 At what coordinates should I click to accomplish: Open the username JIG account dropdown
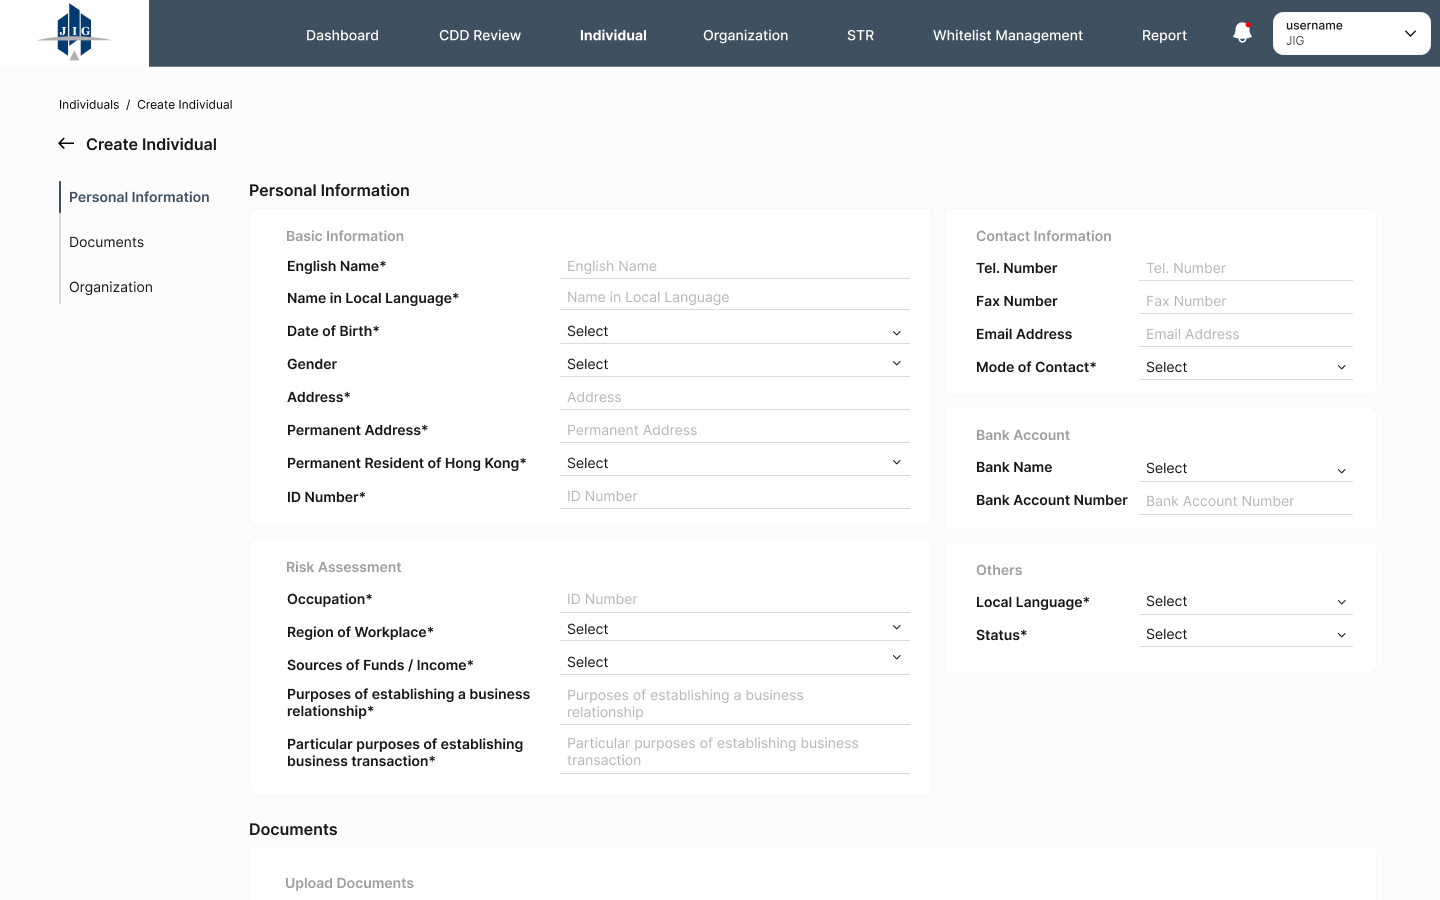coord(1351,33)
